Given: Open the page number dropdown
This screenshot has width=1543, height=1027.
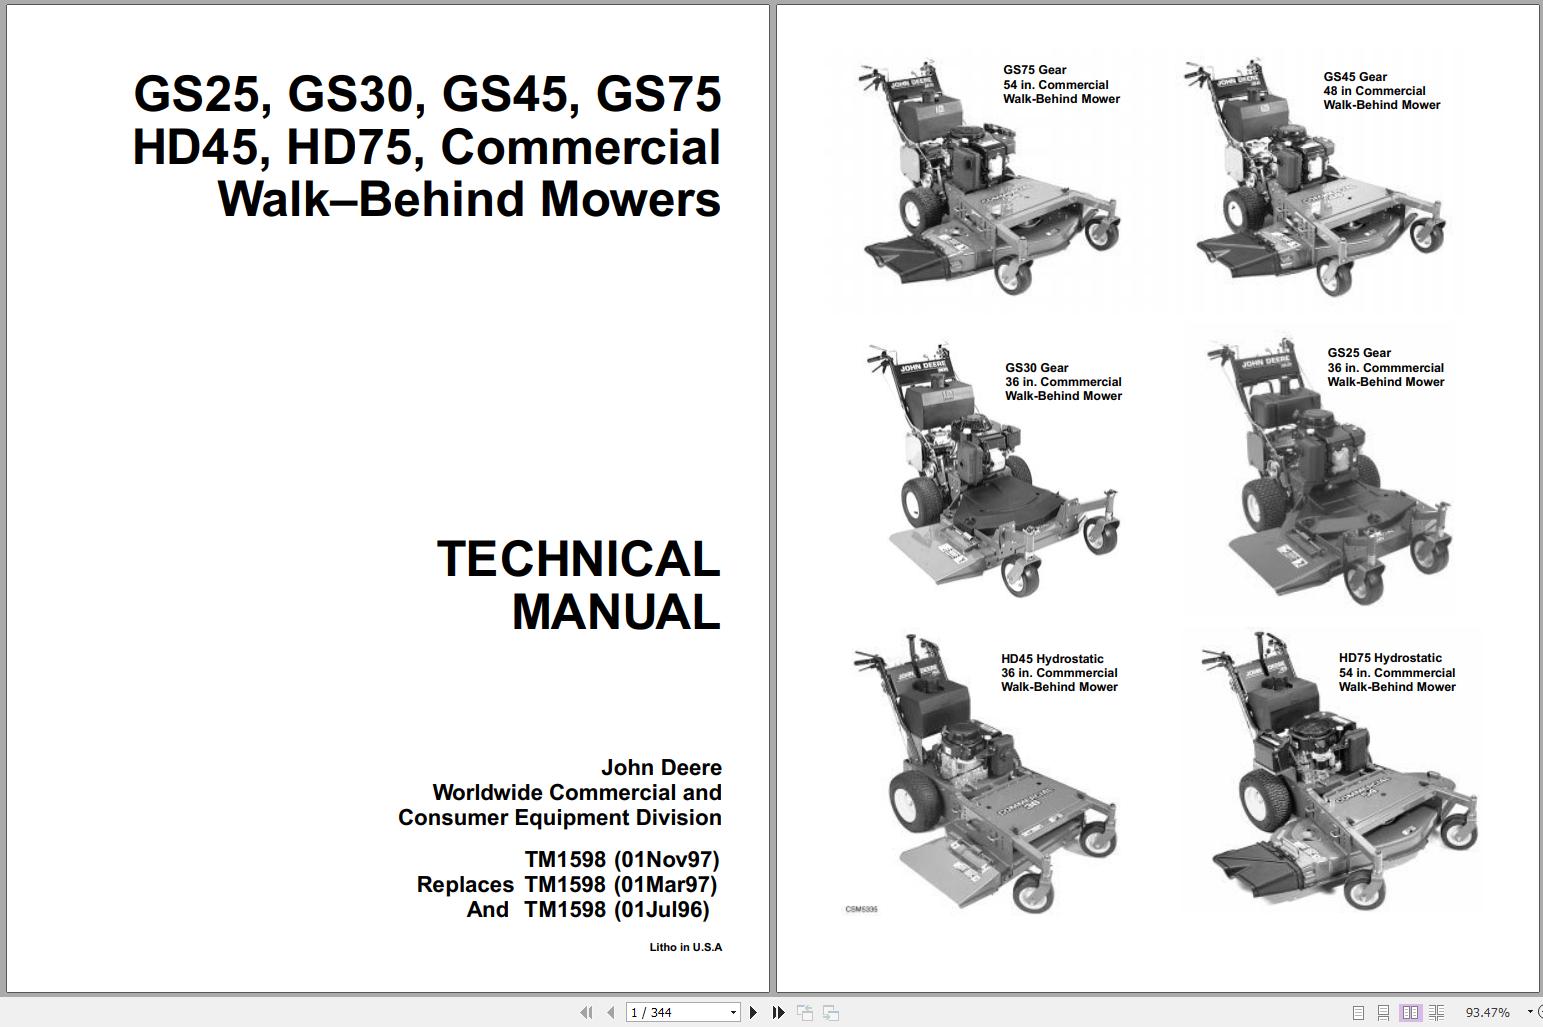Looking at the screenshot, I should tap(733, 1013).
